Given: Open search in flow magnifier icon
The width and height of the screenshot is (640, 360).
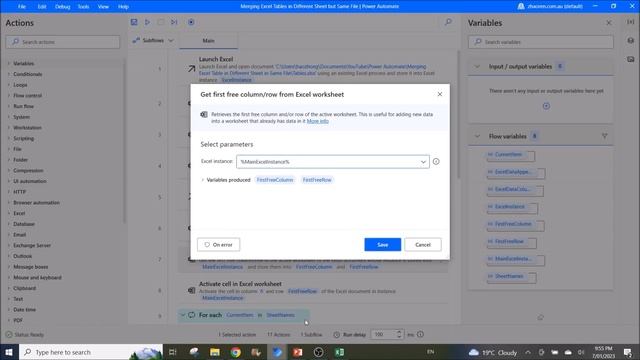Looking at the screenshot, I should coord(448,22).
